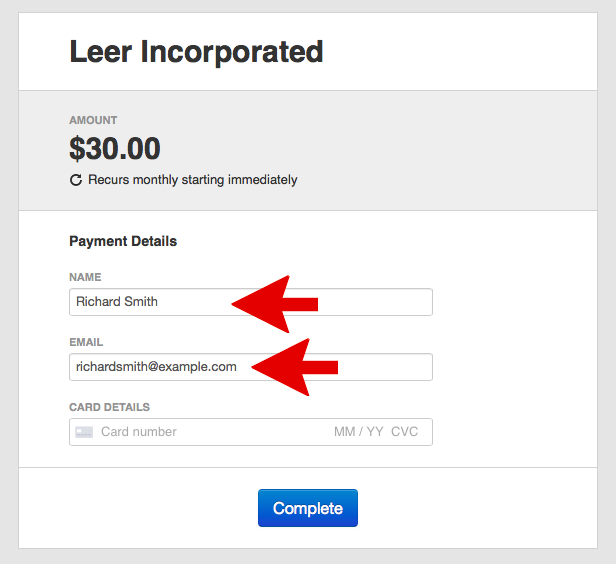Focus the Name field containing Richard Smith
The width and height of the screenshot is (616, 564).
[x=150, y=302]
